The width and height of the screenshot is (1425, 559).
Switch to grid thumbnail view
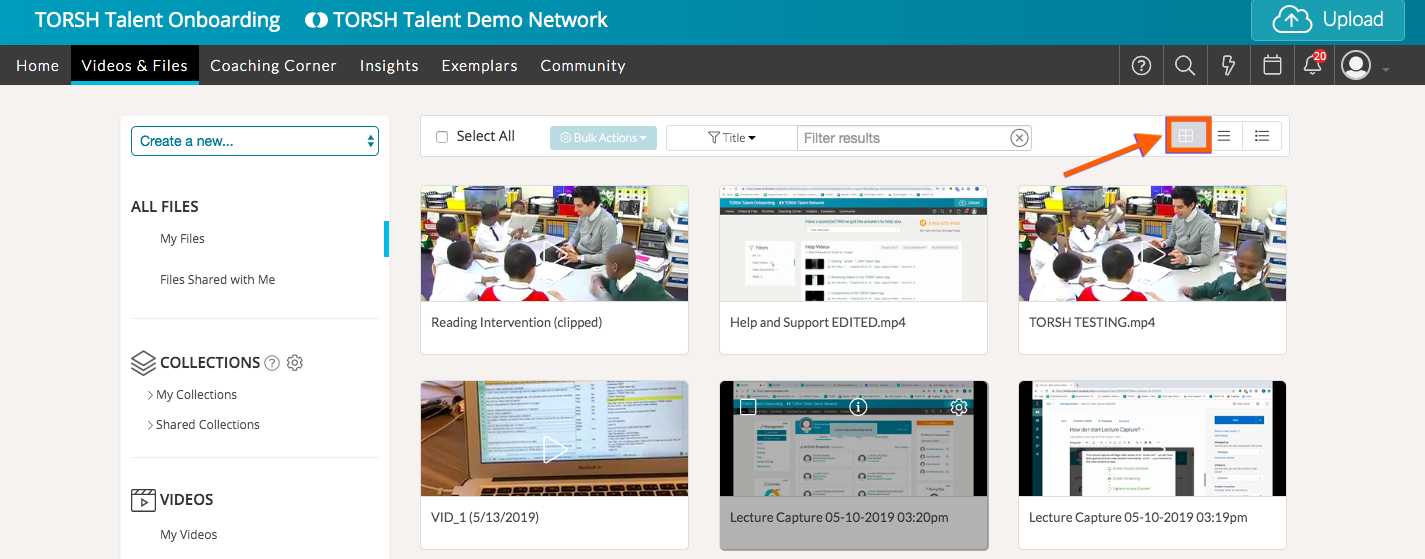[x=1186, y=136]
